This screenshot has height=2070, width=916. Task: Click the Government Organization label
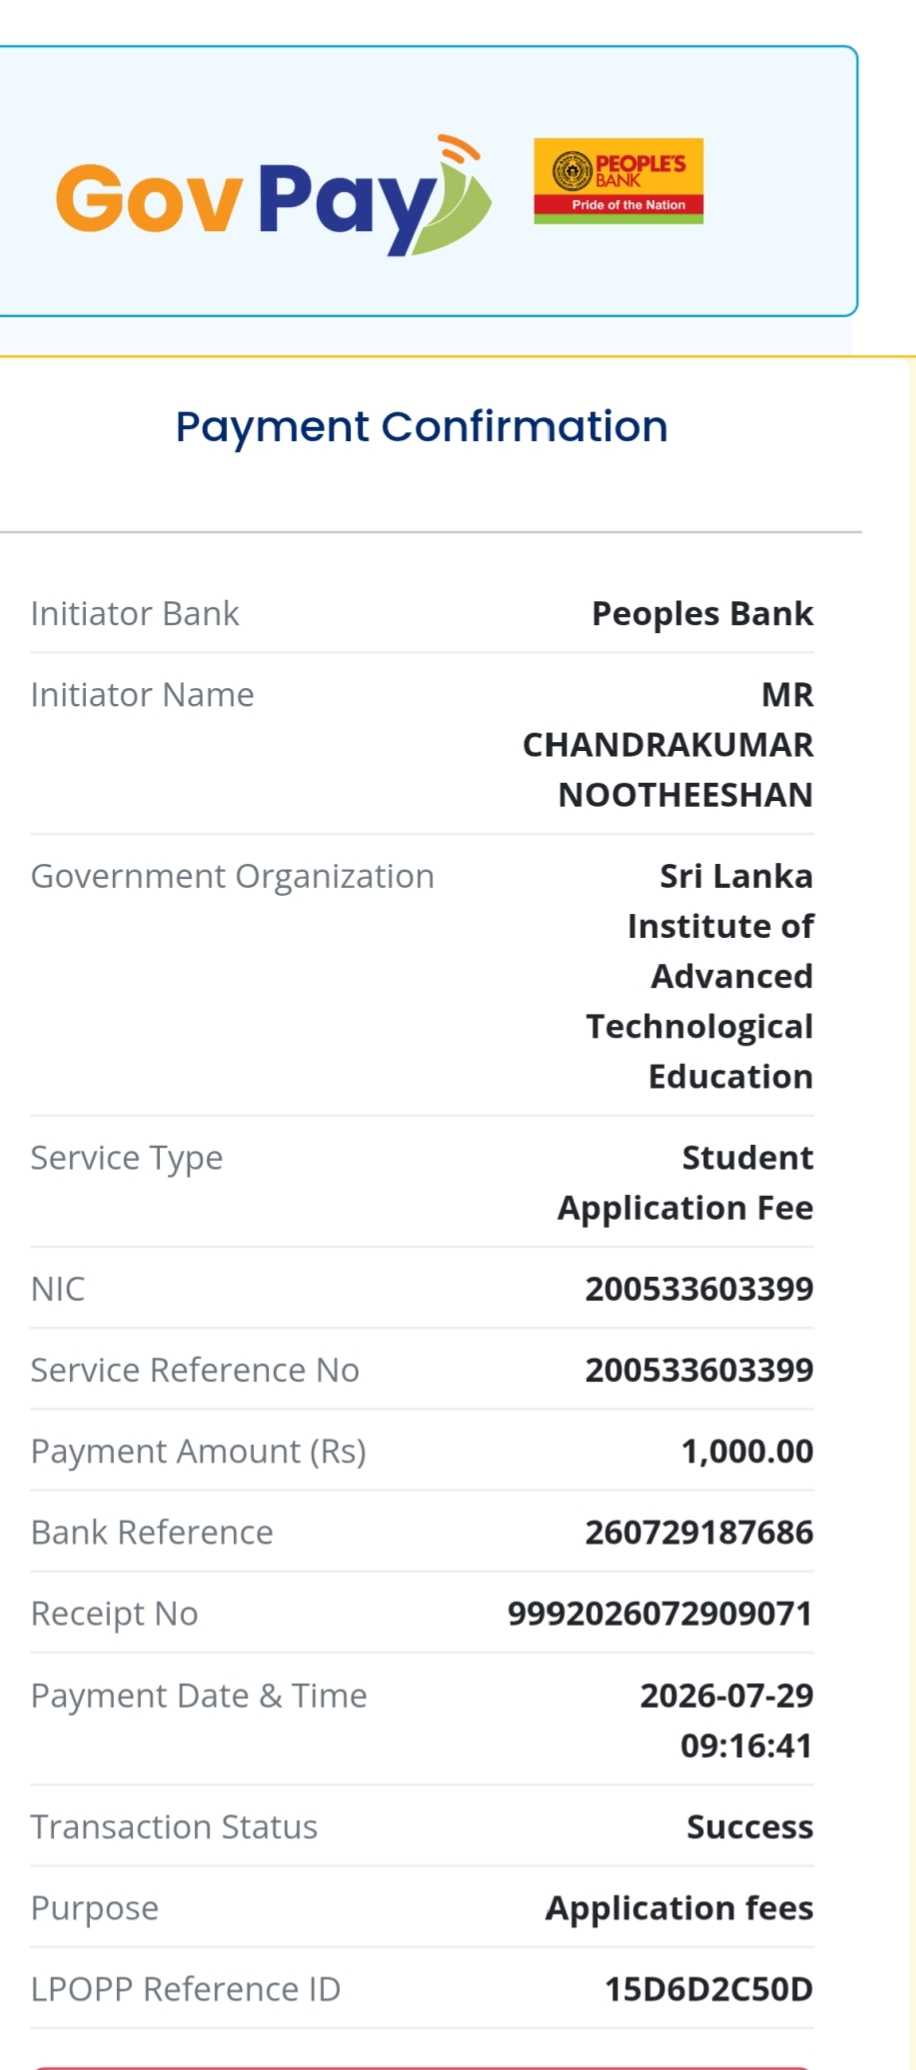pos(232,876)
